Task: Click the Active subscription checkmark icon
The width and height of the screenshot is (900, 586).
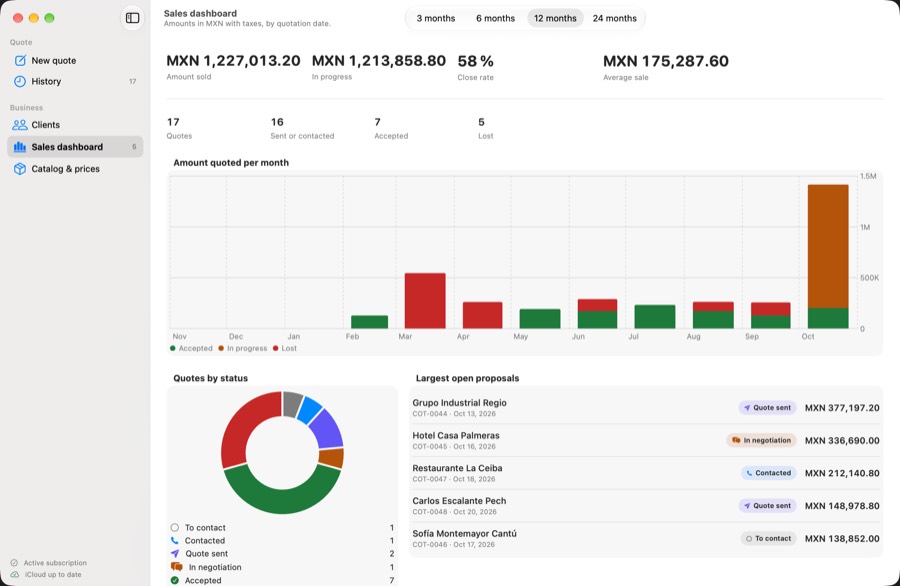Action: (14, 563)
